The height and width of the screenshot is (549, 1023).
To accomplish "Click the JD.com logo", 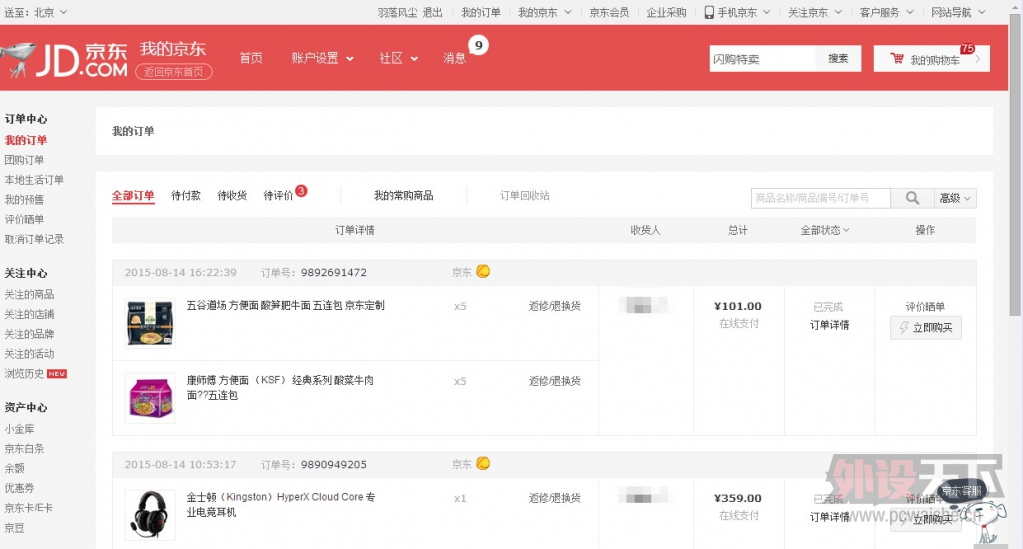I will (x=64, y=60).
